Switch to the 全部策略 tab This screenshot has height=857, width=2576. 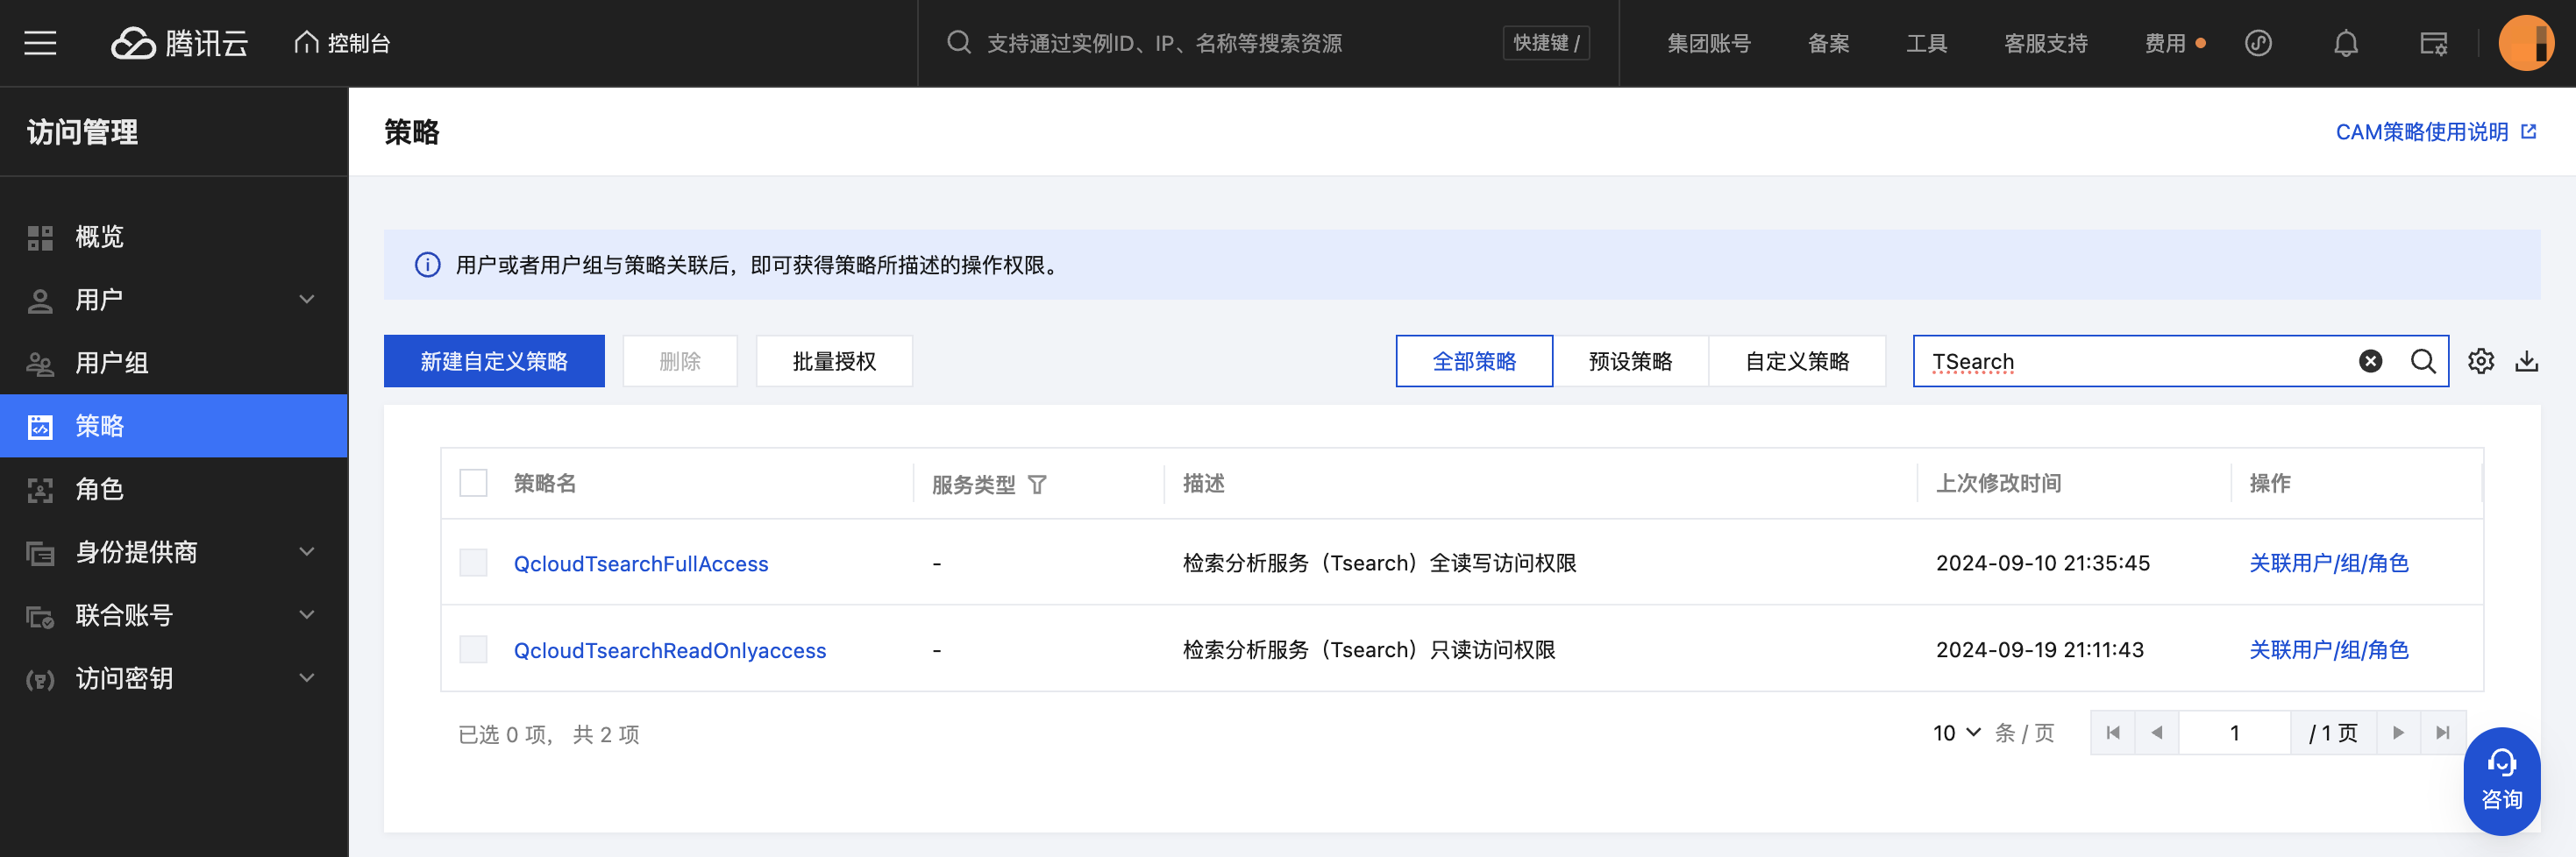click(1474, 361)
